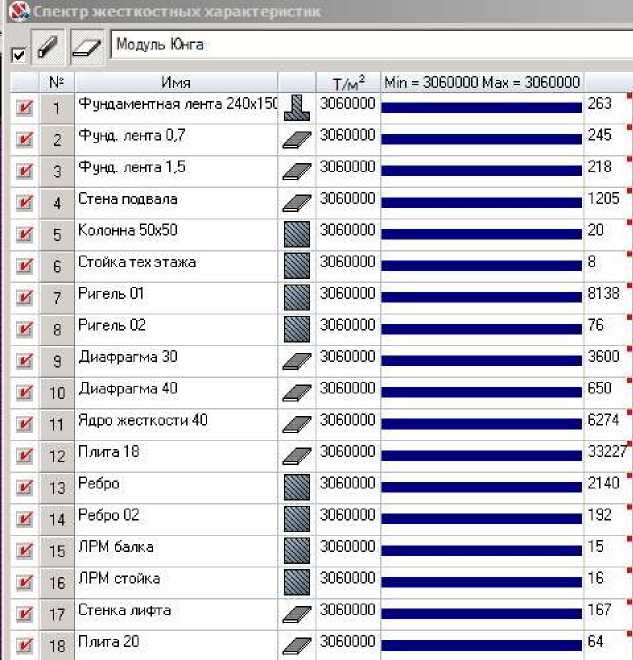633x660 pixels.
Task: Select the Ребро 02 name
Action: pos(109,515)
